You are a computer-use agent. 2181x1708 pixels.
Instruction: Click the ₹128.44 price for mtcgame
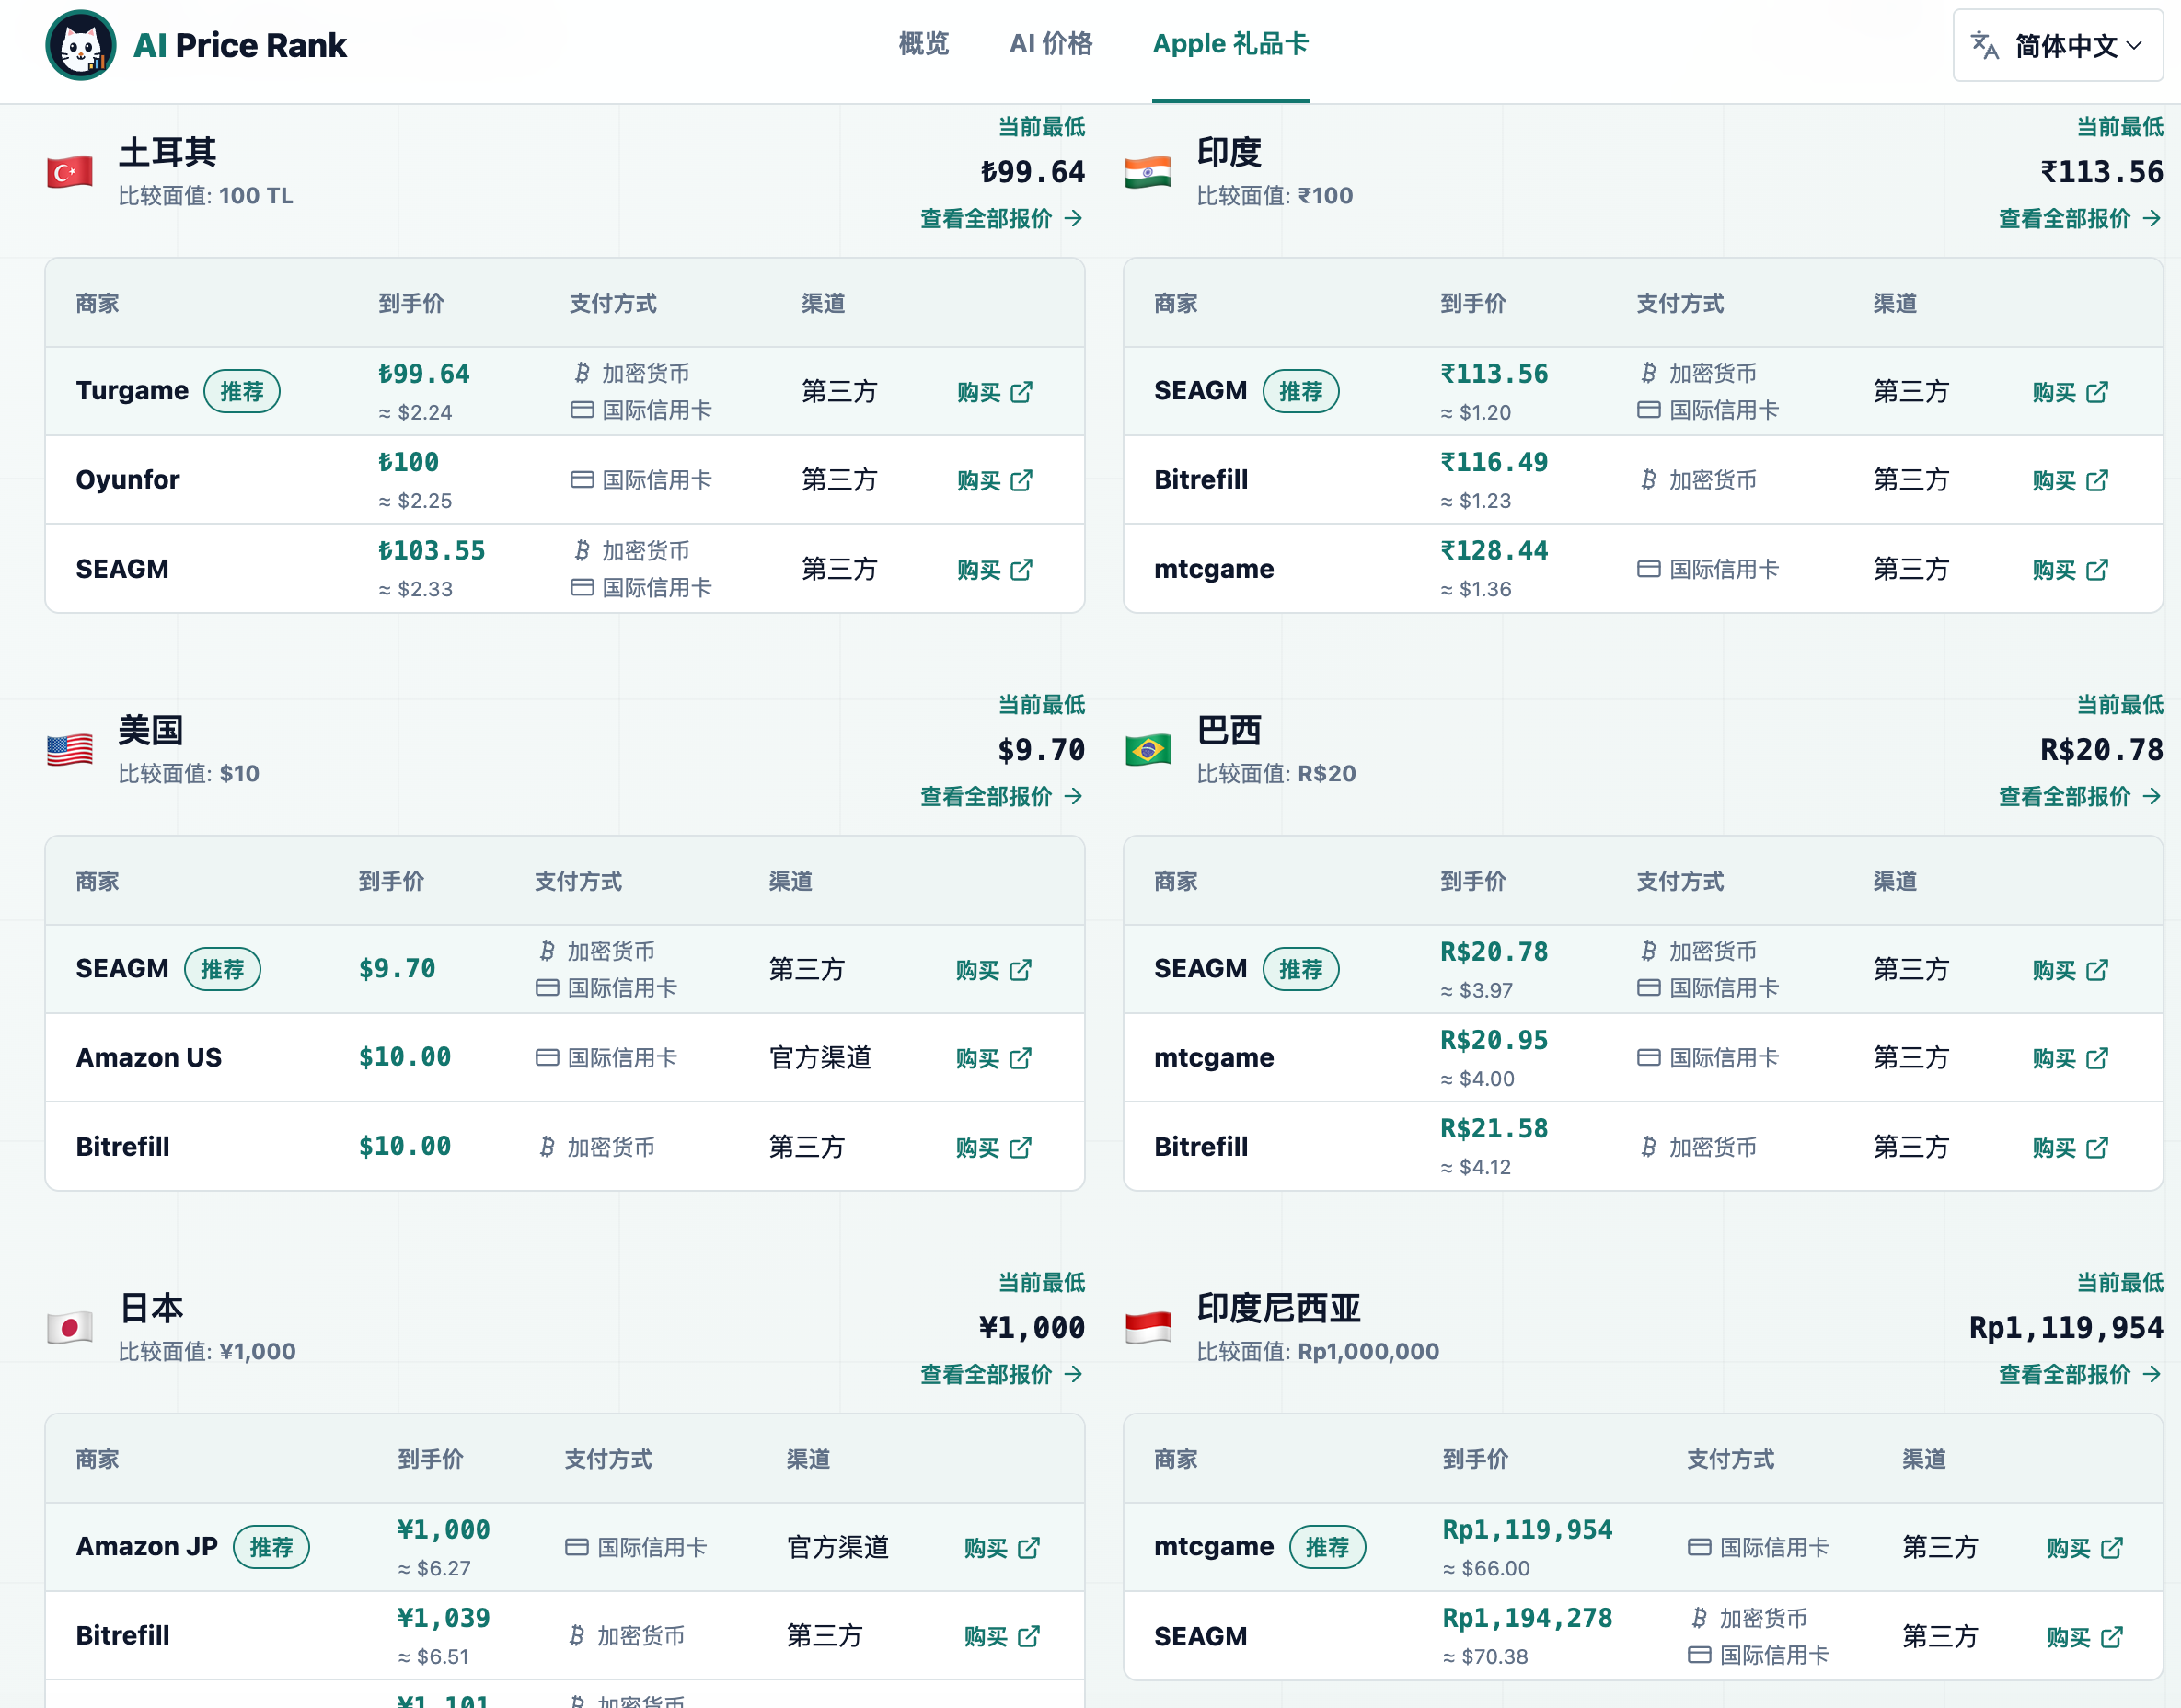(x=1494, y=551)
